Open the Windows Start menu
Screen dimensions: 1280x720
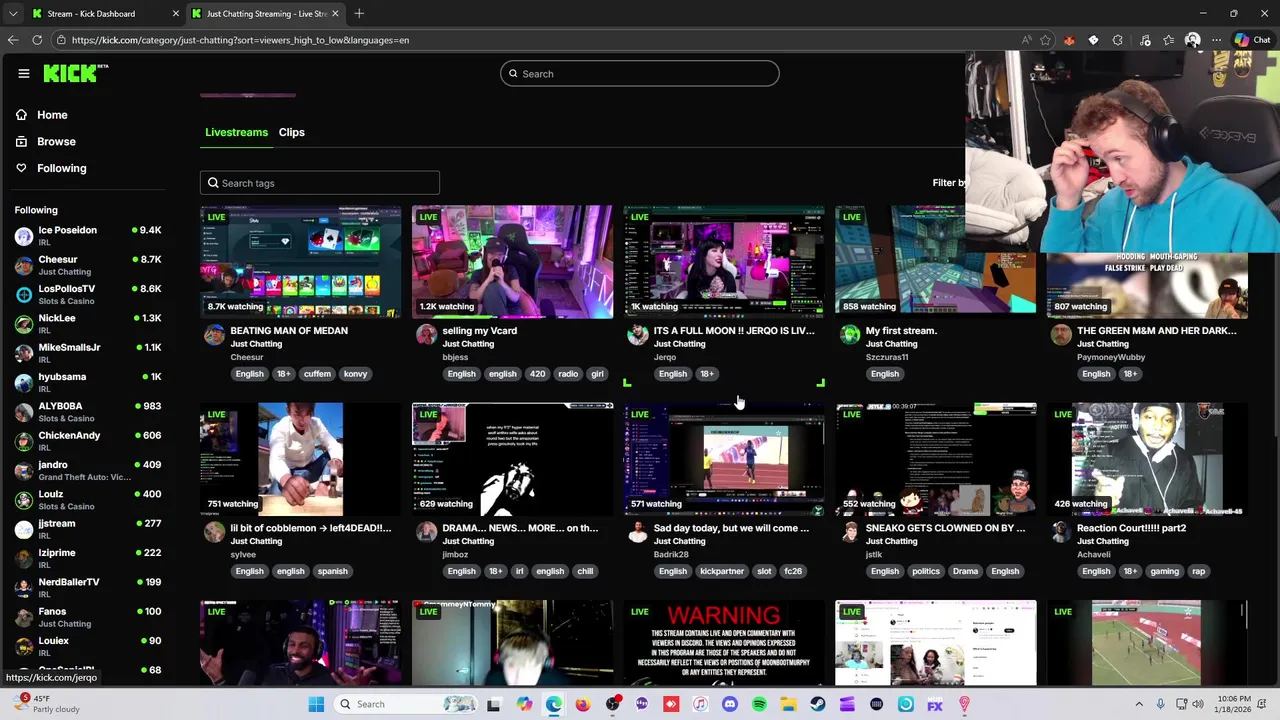point(316,704)
